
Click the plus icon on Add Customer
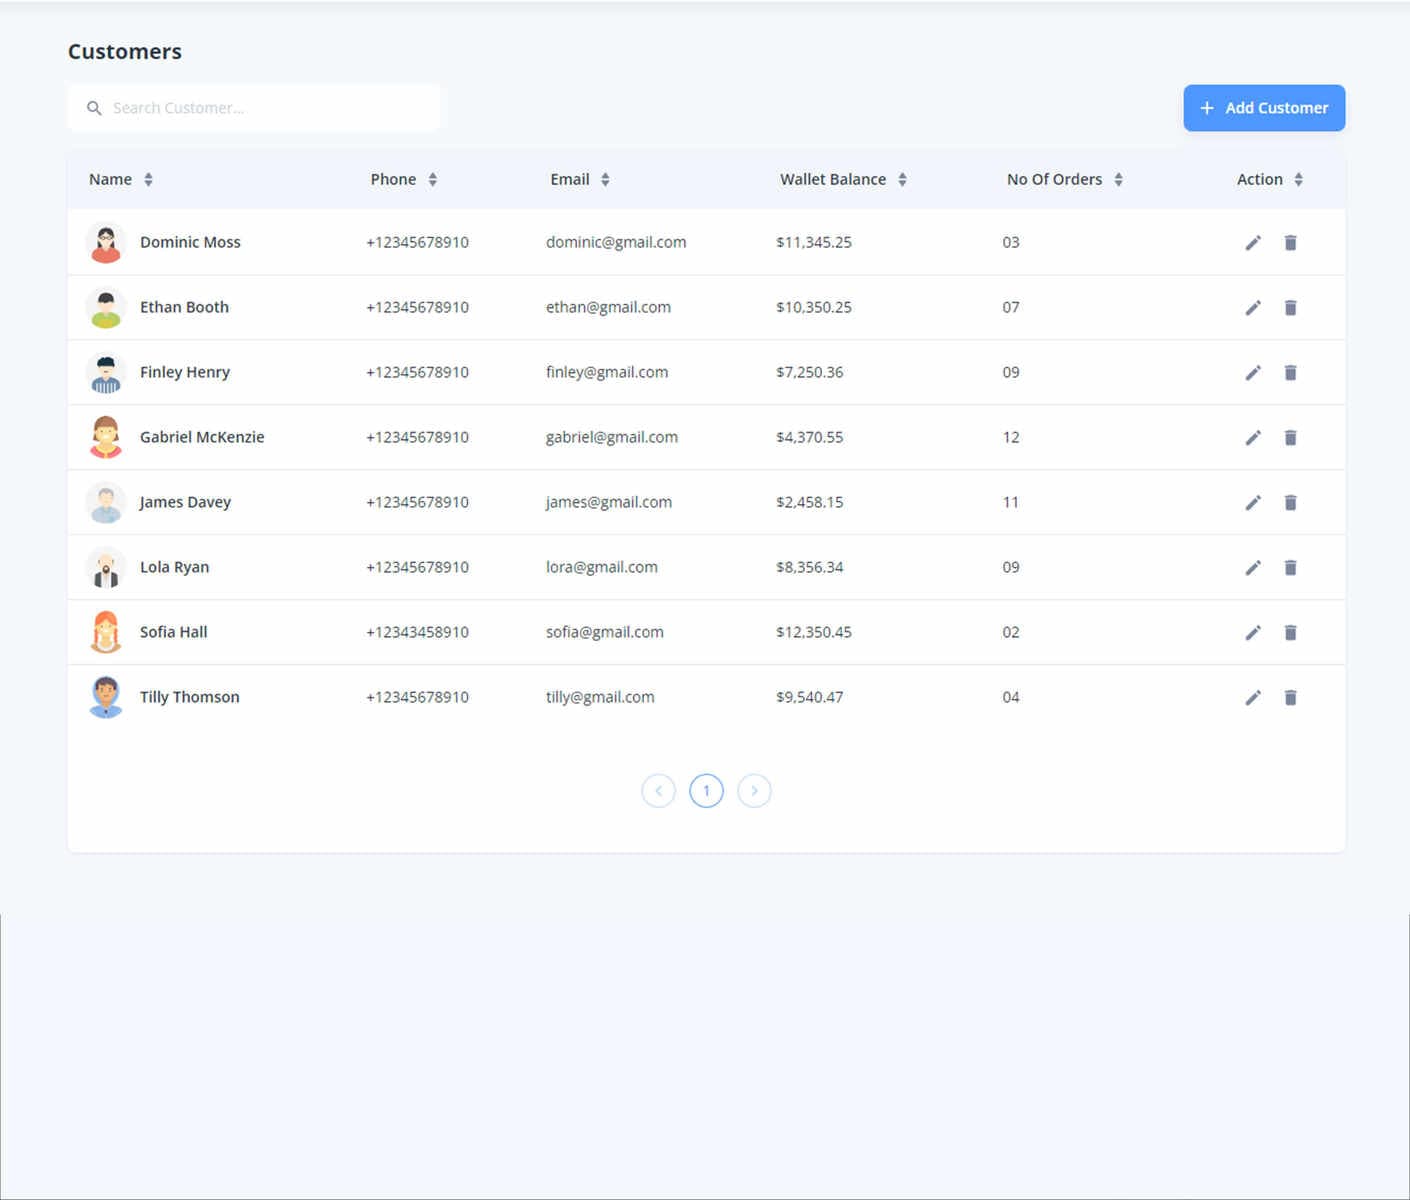pos(1207,107)
